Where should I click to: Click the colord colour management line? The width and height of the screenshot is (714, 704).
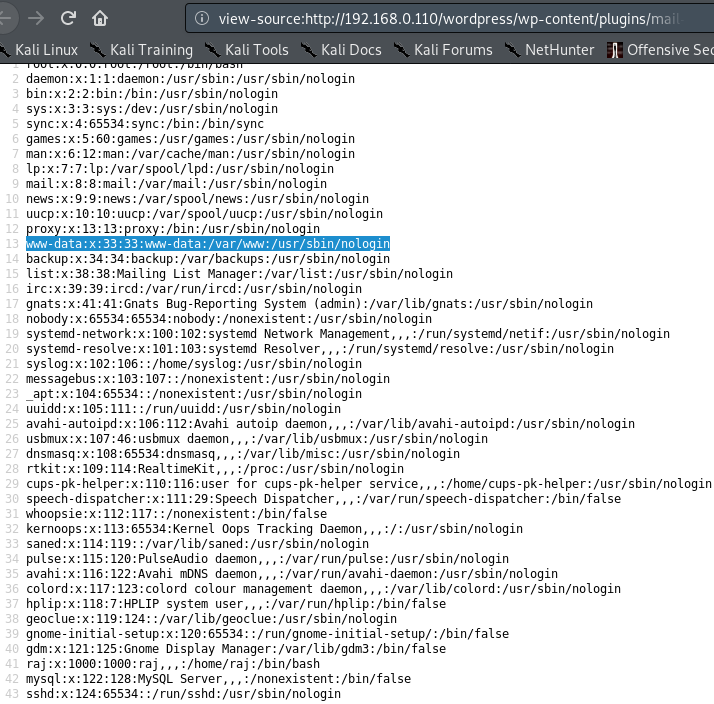[x=323, y=589]
